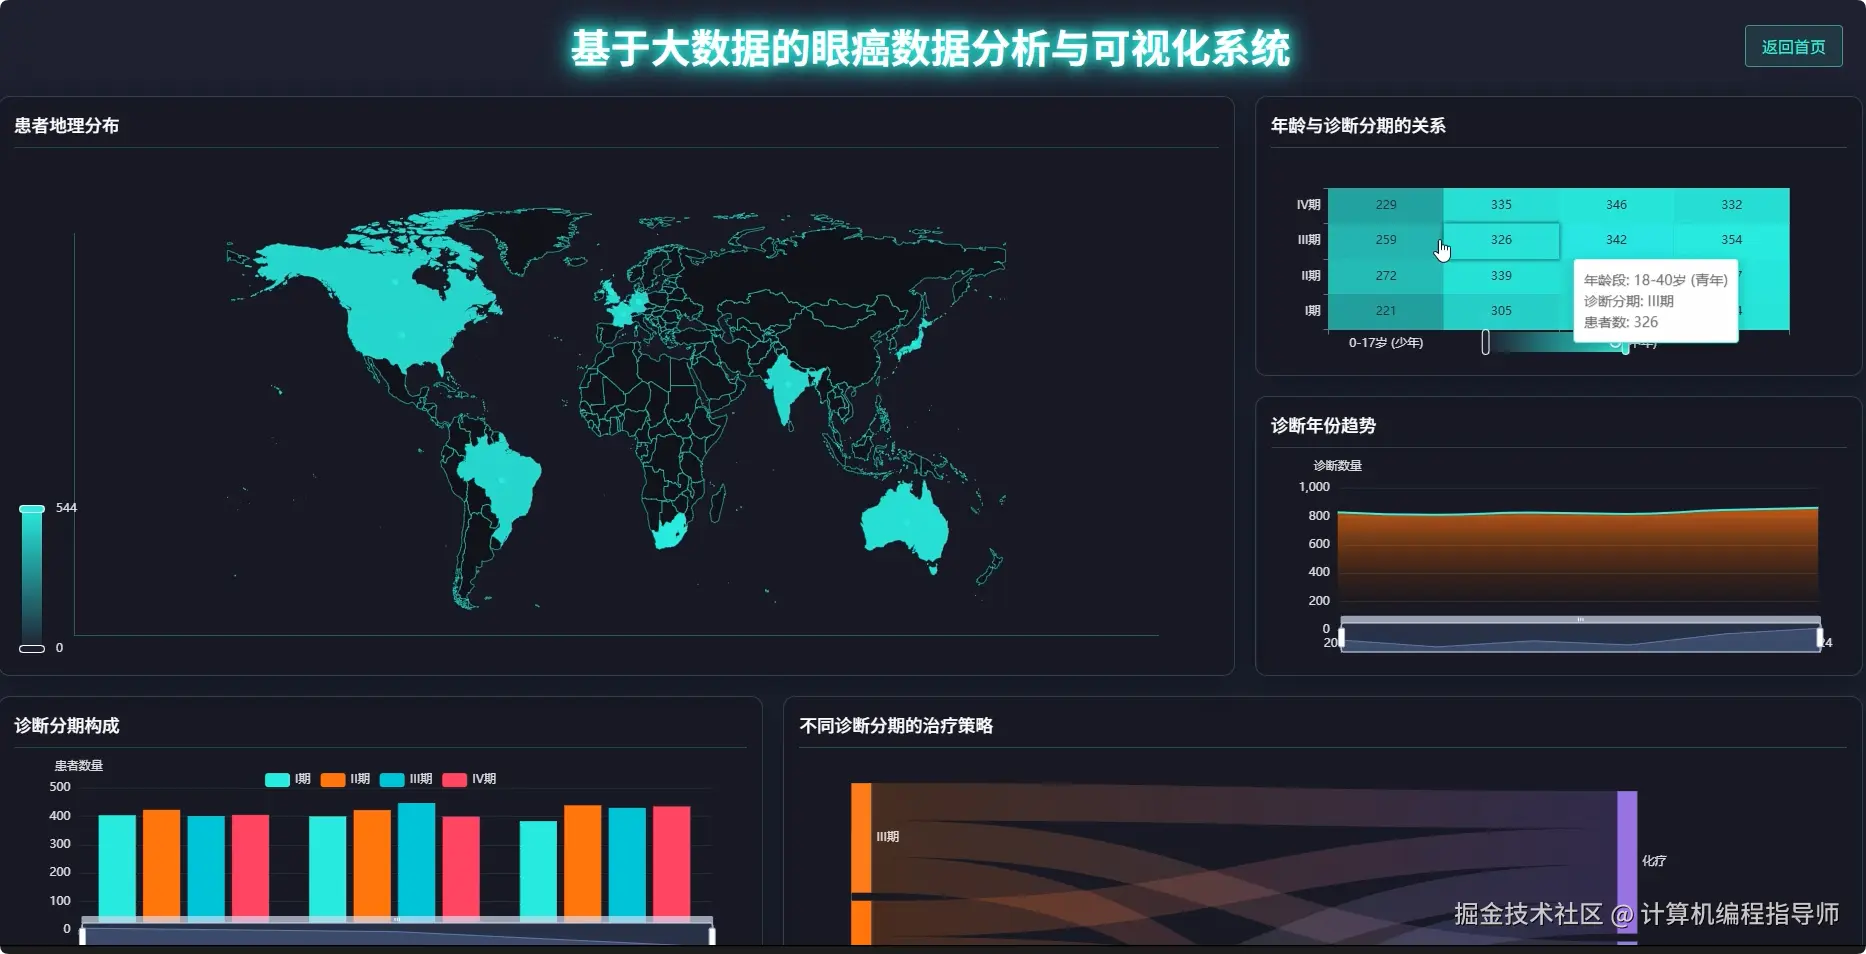Click the heatmap color scale right handle
1866x954 pixels.
pos(1625,346)
